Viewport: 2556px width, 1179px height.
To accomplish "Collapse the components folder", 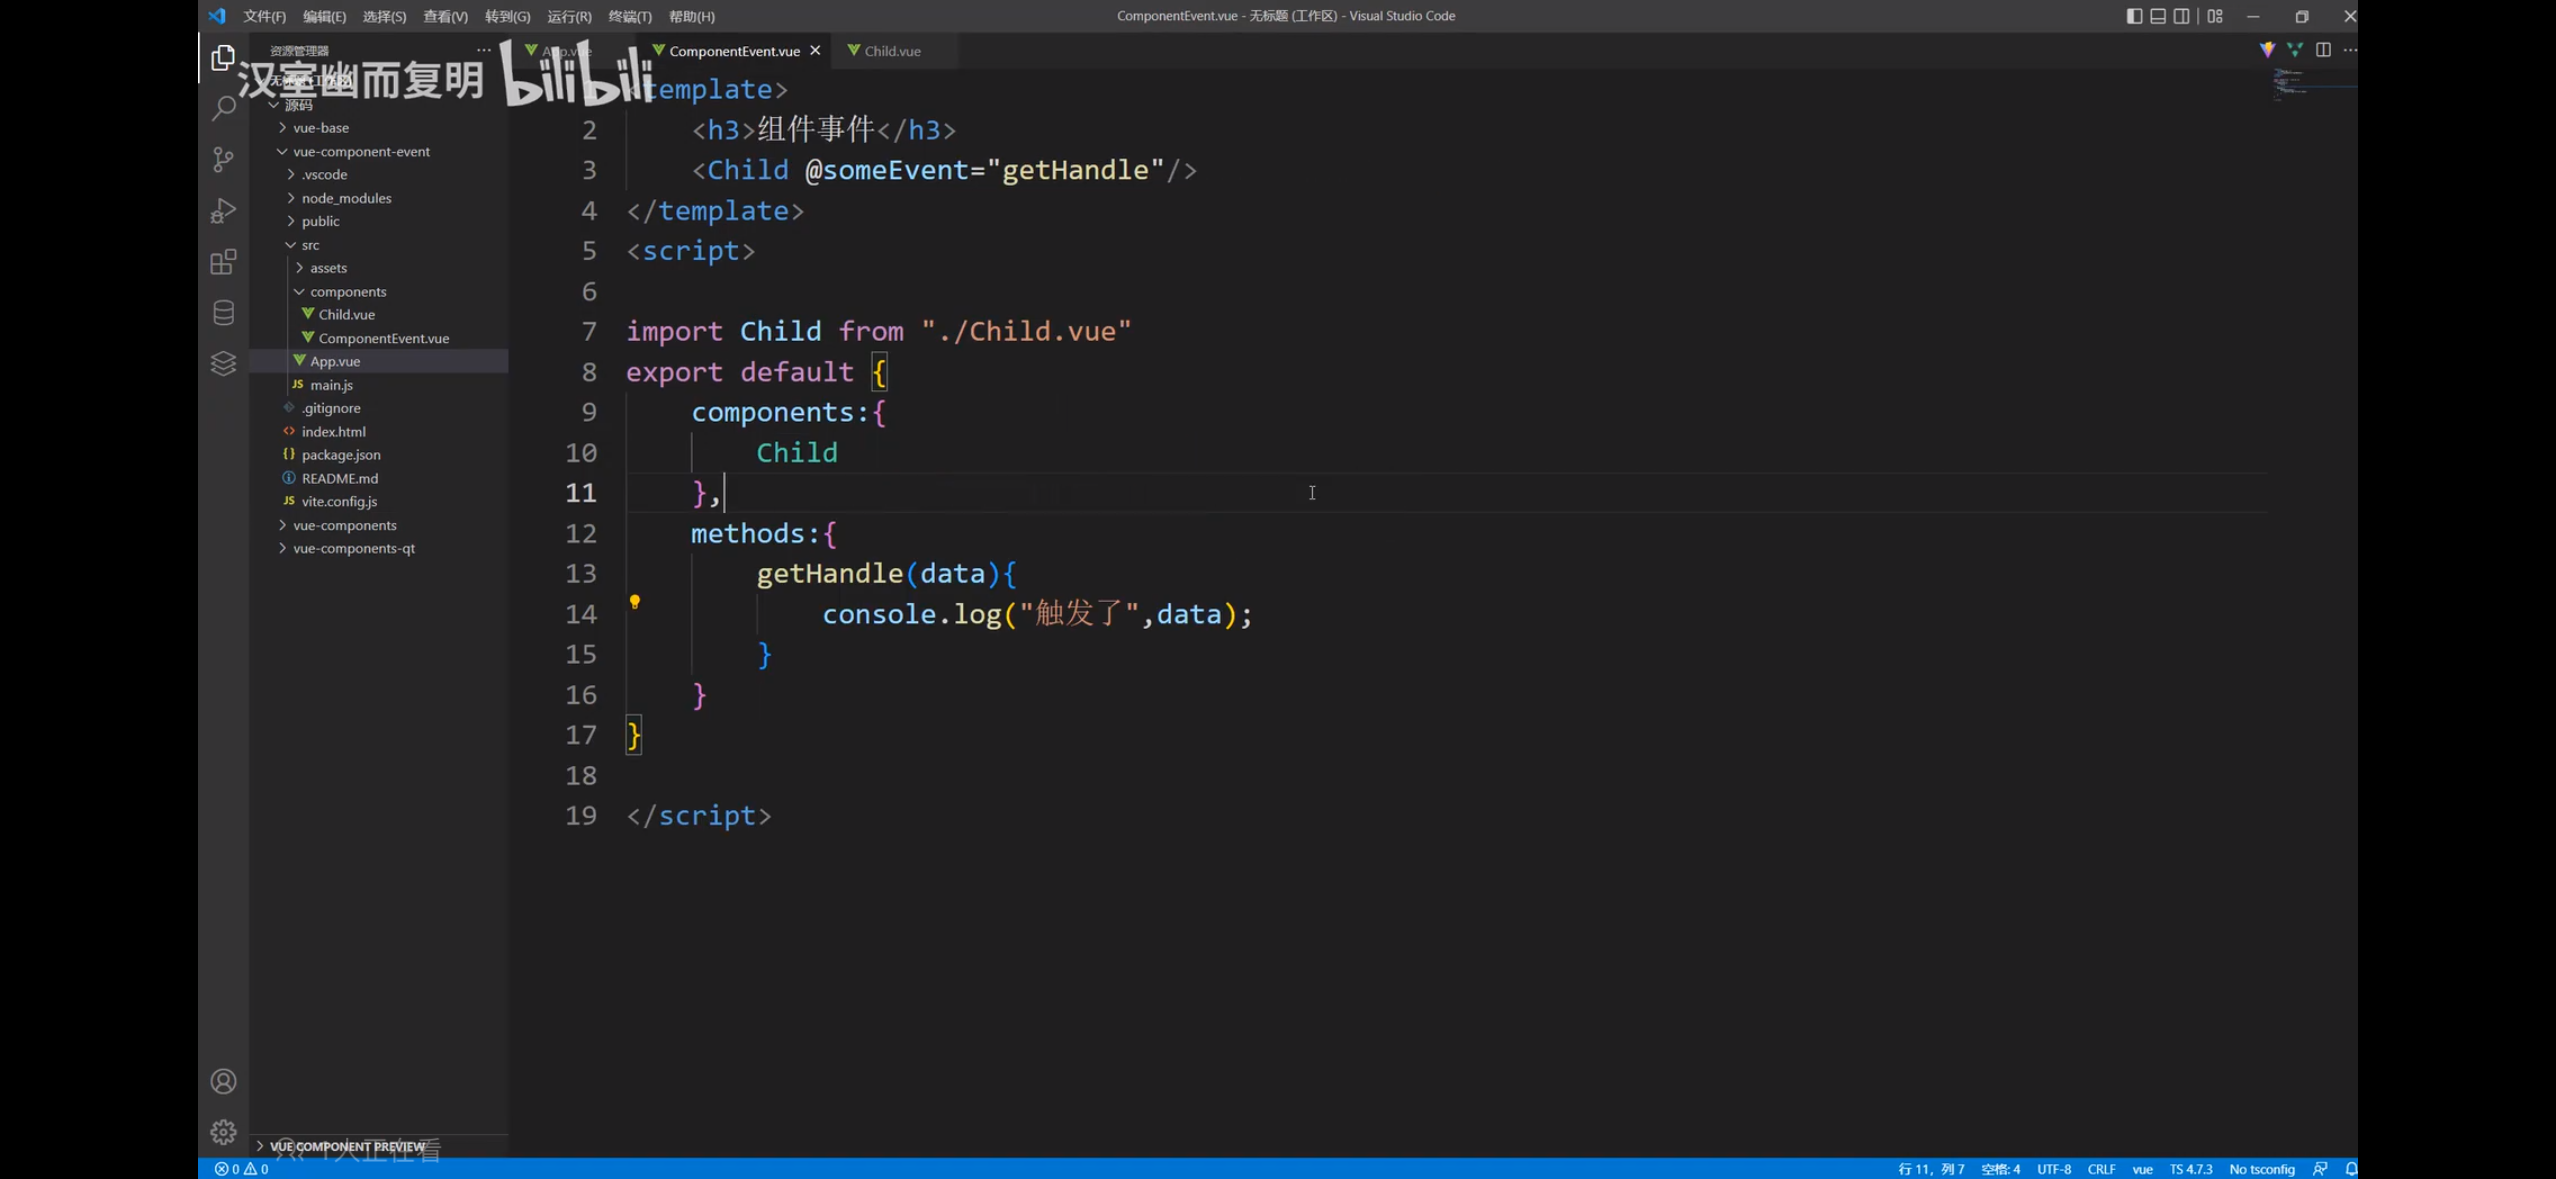I will tap(347, 291).
